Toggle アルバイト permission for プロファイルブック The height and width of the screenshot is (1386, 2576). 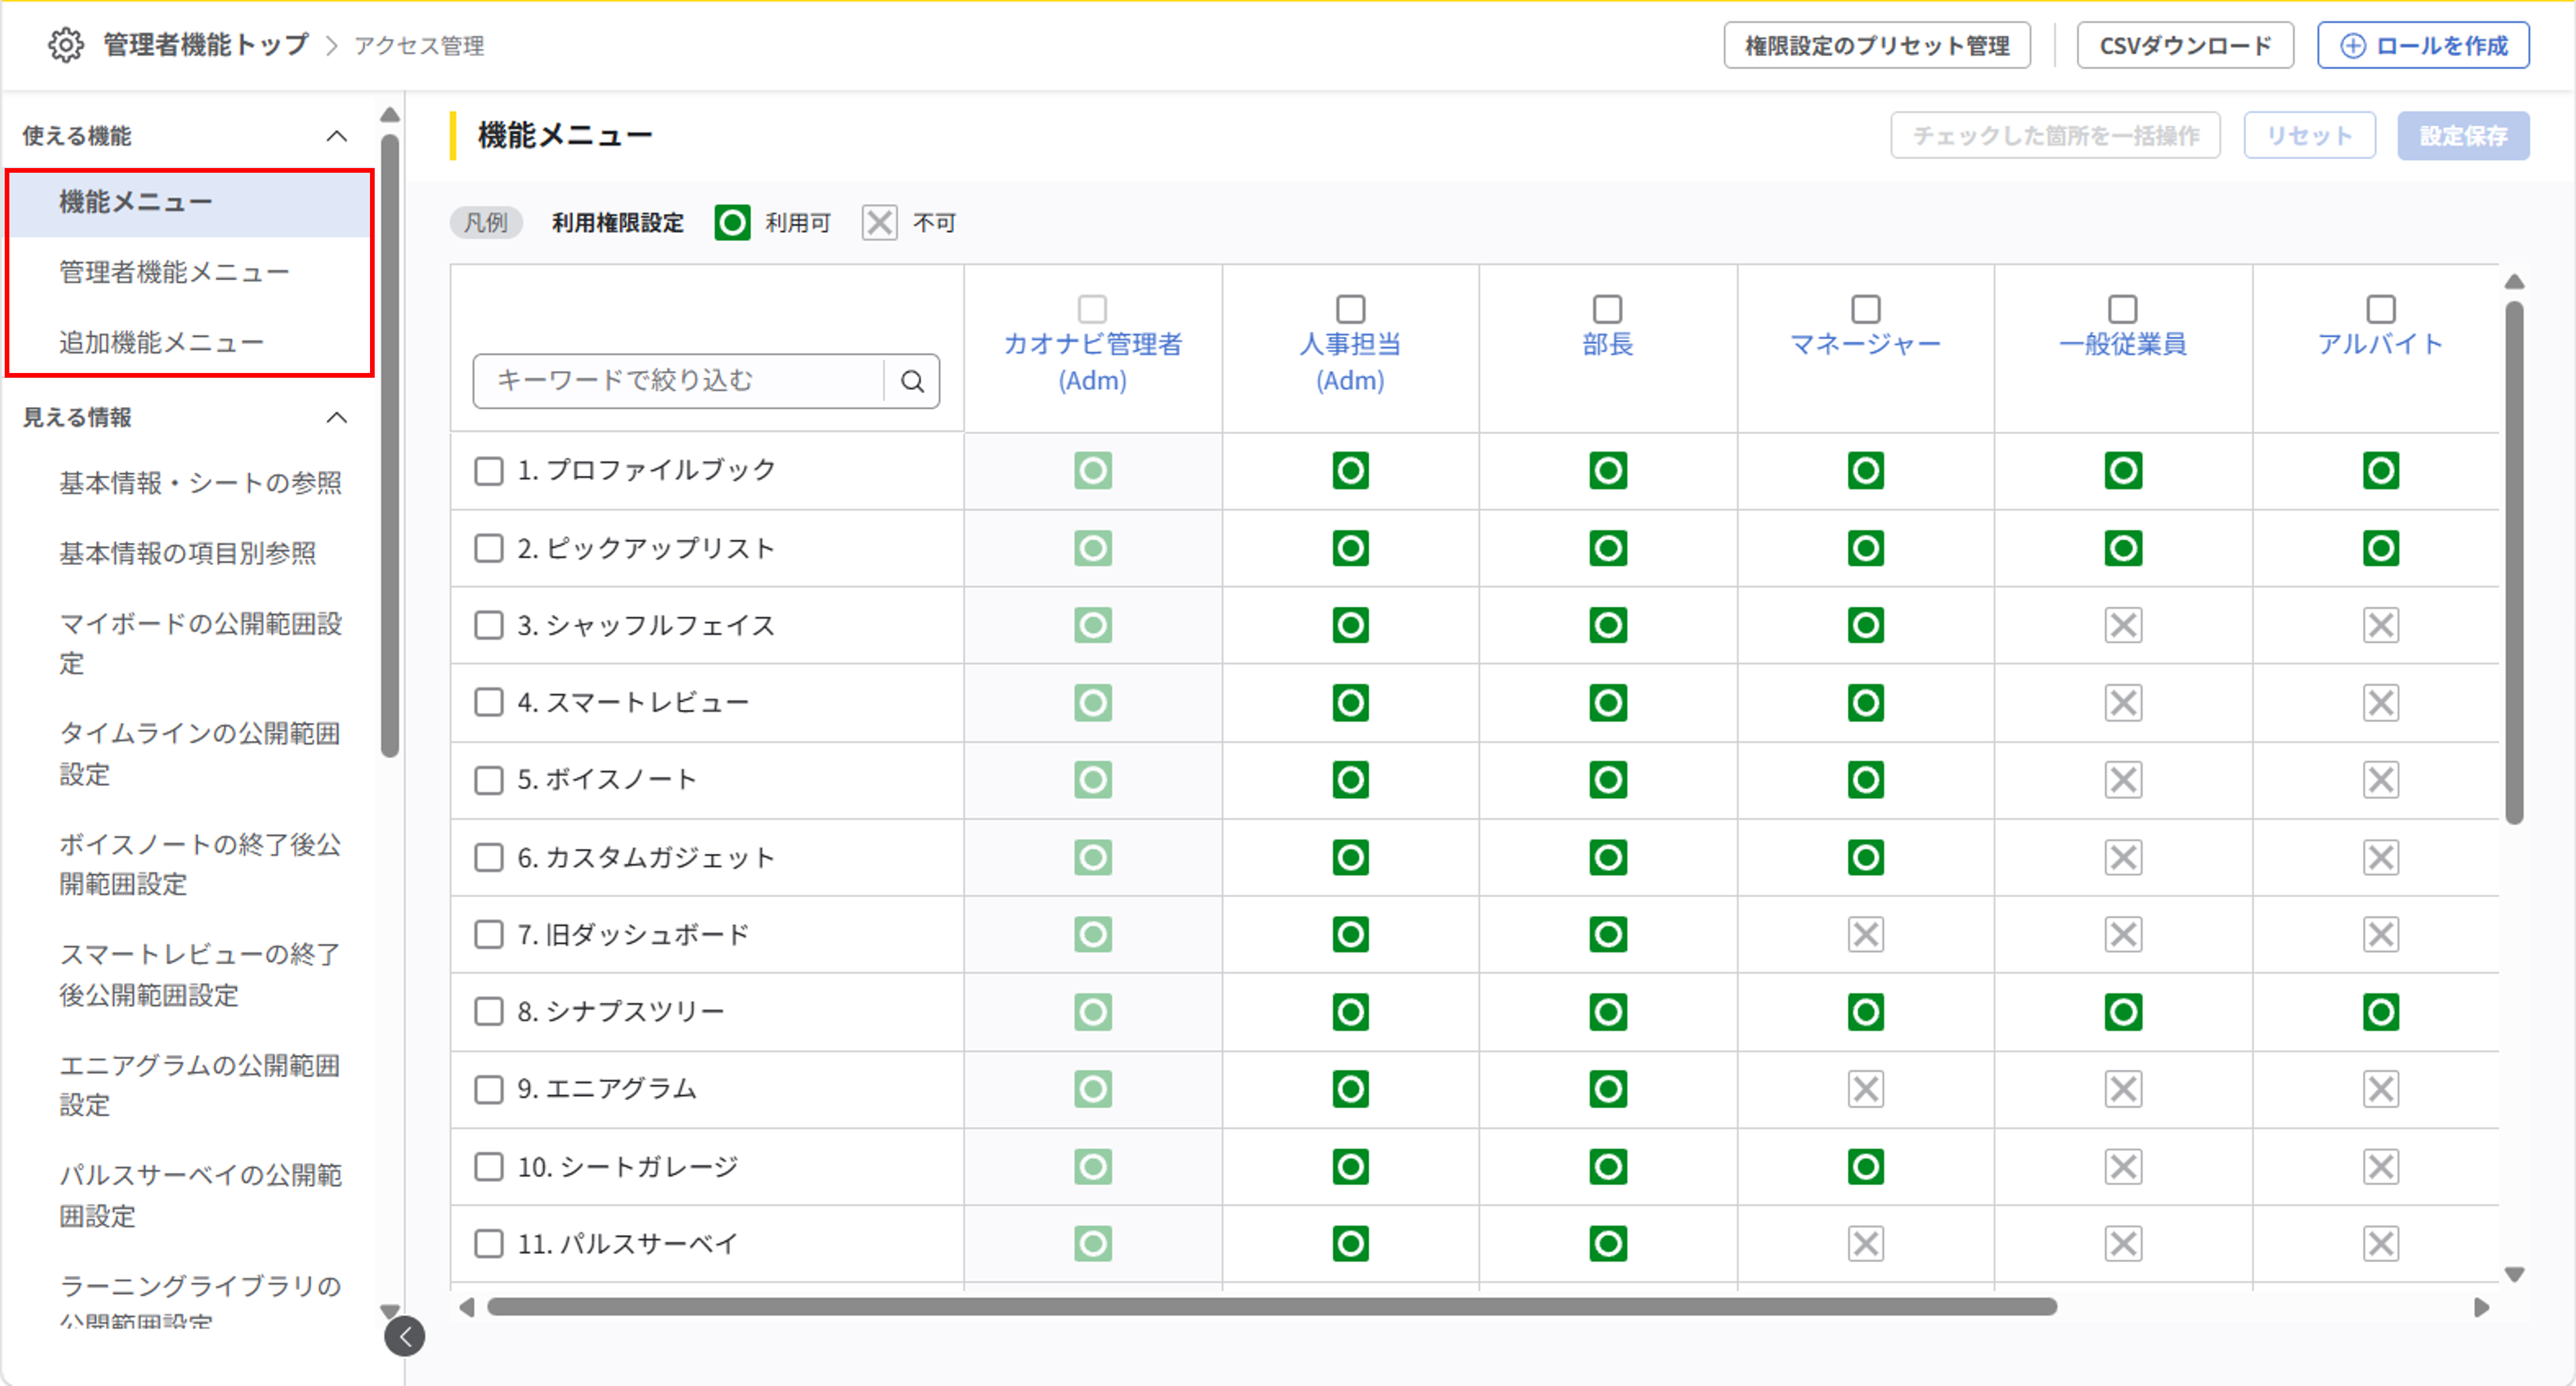2381,470
